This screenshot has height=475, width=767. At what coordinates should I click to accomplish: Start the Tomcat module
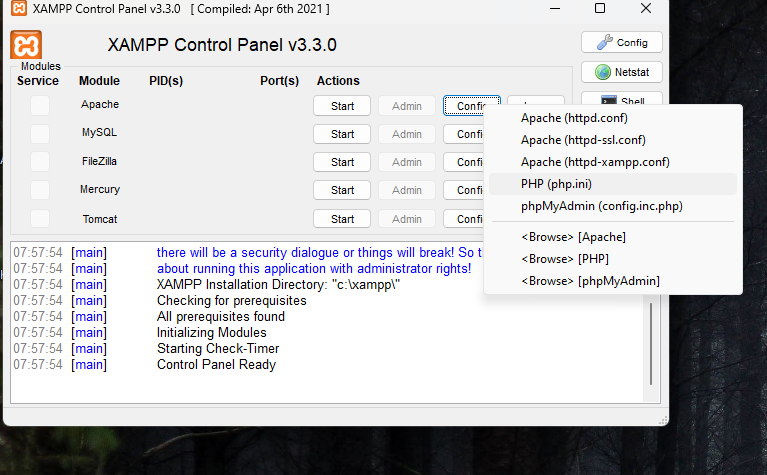pos(342,219)
